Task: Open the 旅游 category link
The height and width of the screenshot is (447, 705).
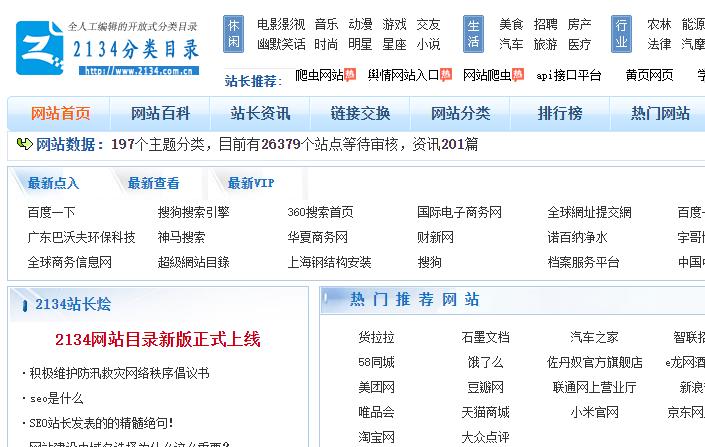Action: click(x=545, y=44)
